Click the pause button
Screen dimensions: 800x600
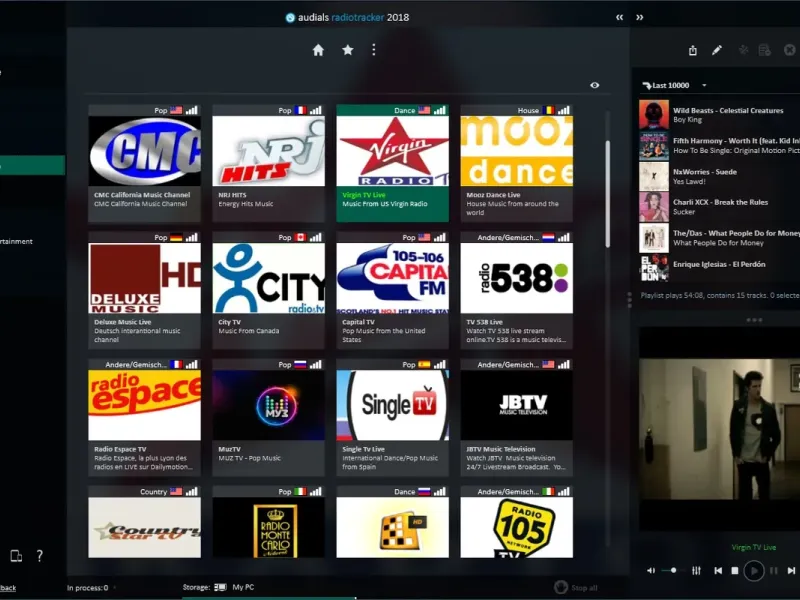pyautogui.click(x=774, y=570)
